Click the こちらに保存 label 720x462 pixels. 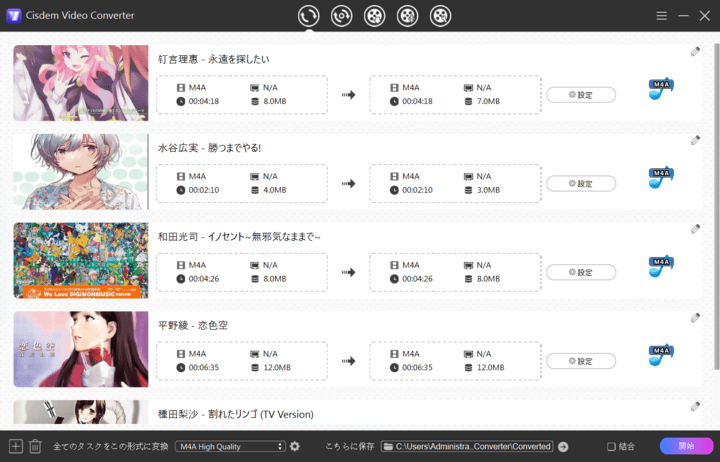point(350,446)
